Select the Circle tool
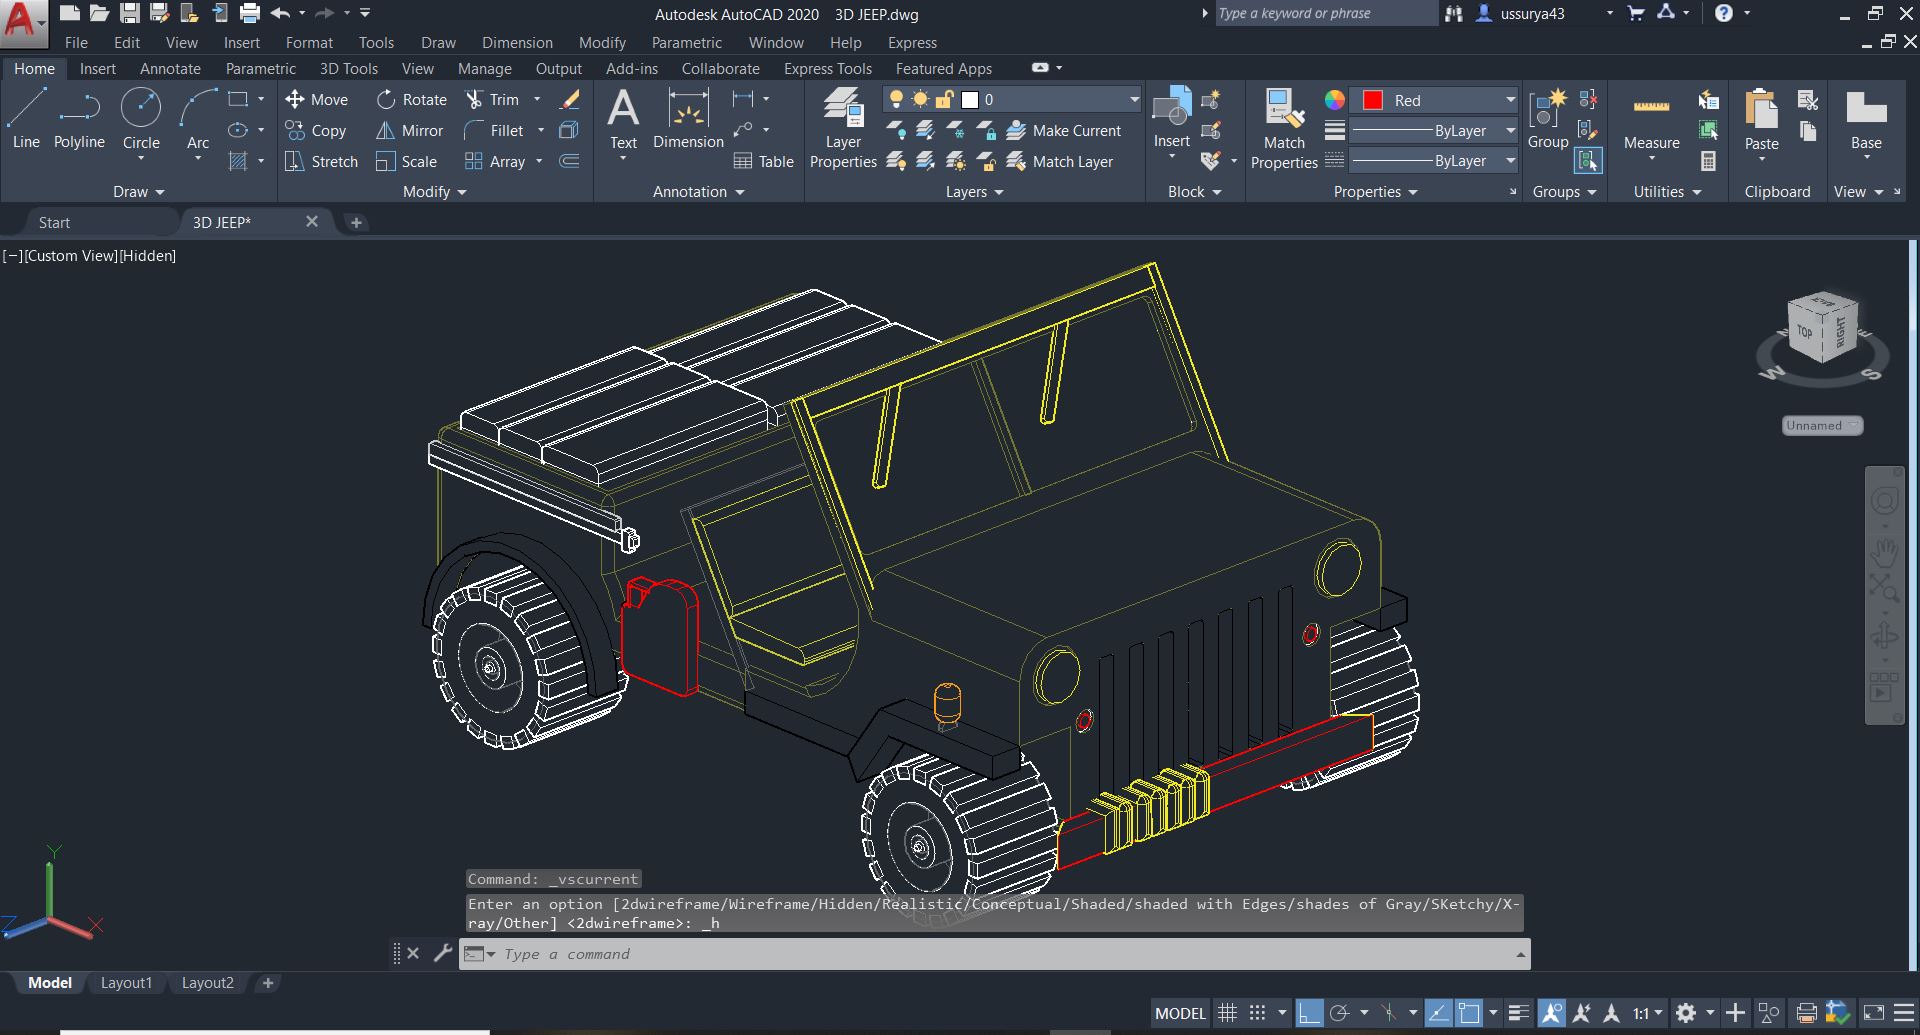This screenshot has width=1920, height=1035. [x=141, y=119]
